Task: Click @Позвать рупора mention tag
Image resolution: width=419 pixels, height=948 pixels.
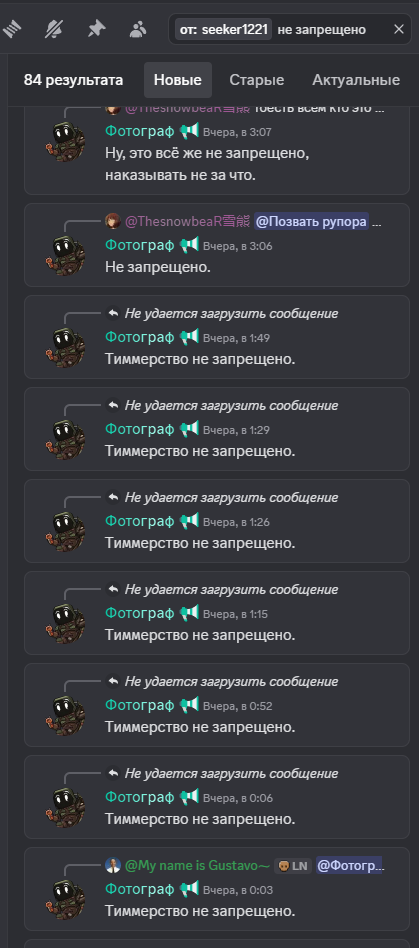Action: [311, 222]
